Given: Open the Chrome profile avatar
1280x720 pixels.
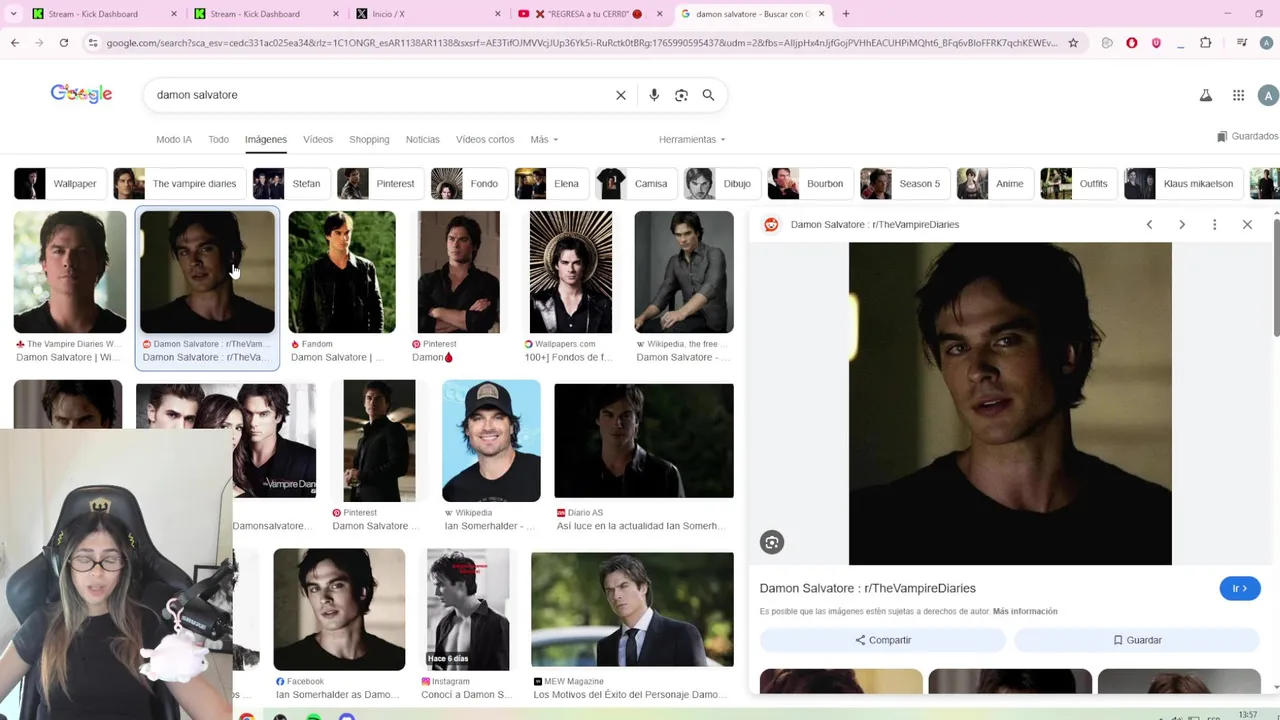Looking at the screenshot, I should (x=1268, y=43).
